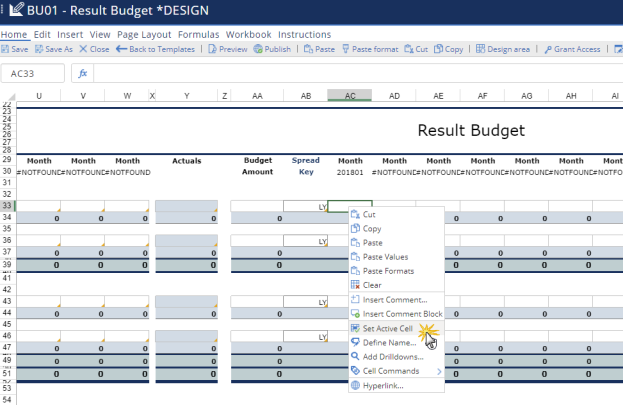The image size is (623, 405).
Task: Click the Copy icon in context menu
Action: pos(355,229)
